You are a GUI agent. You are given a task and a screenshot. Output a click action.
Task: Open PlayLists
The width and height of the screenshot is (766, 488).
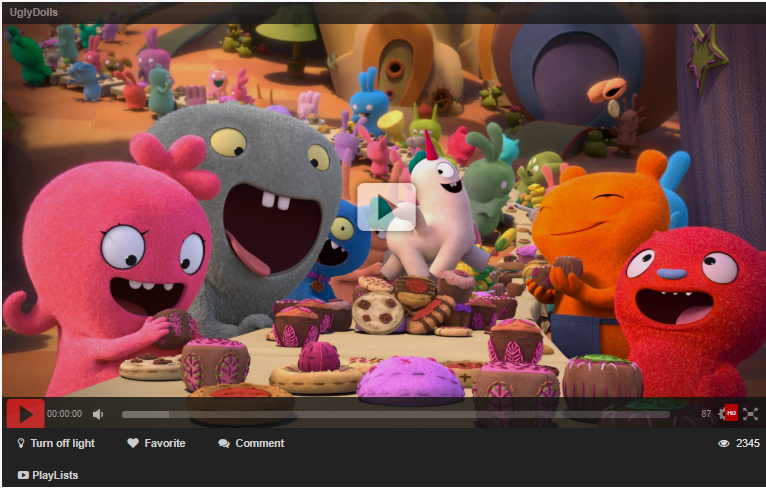48,475
